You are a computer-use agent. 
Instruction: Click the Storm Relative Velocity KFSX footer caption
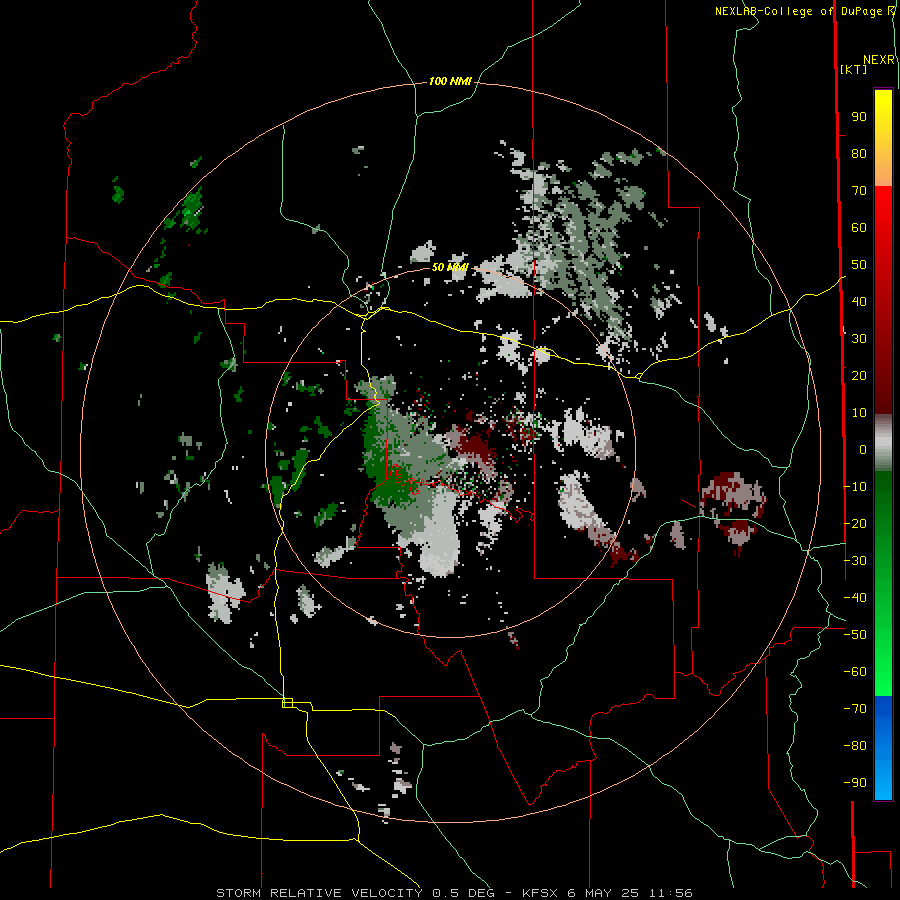pyautogui.click(x=454, y=893)
